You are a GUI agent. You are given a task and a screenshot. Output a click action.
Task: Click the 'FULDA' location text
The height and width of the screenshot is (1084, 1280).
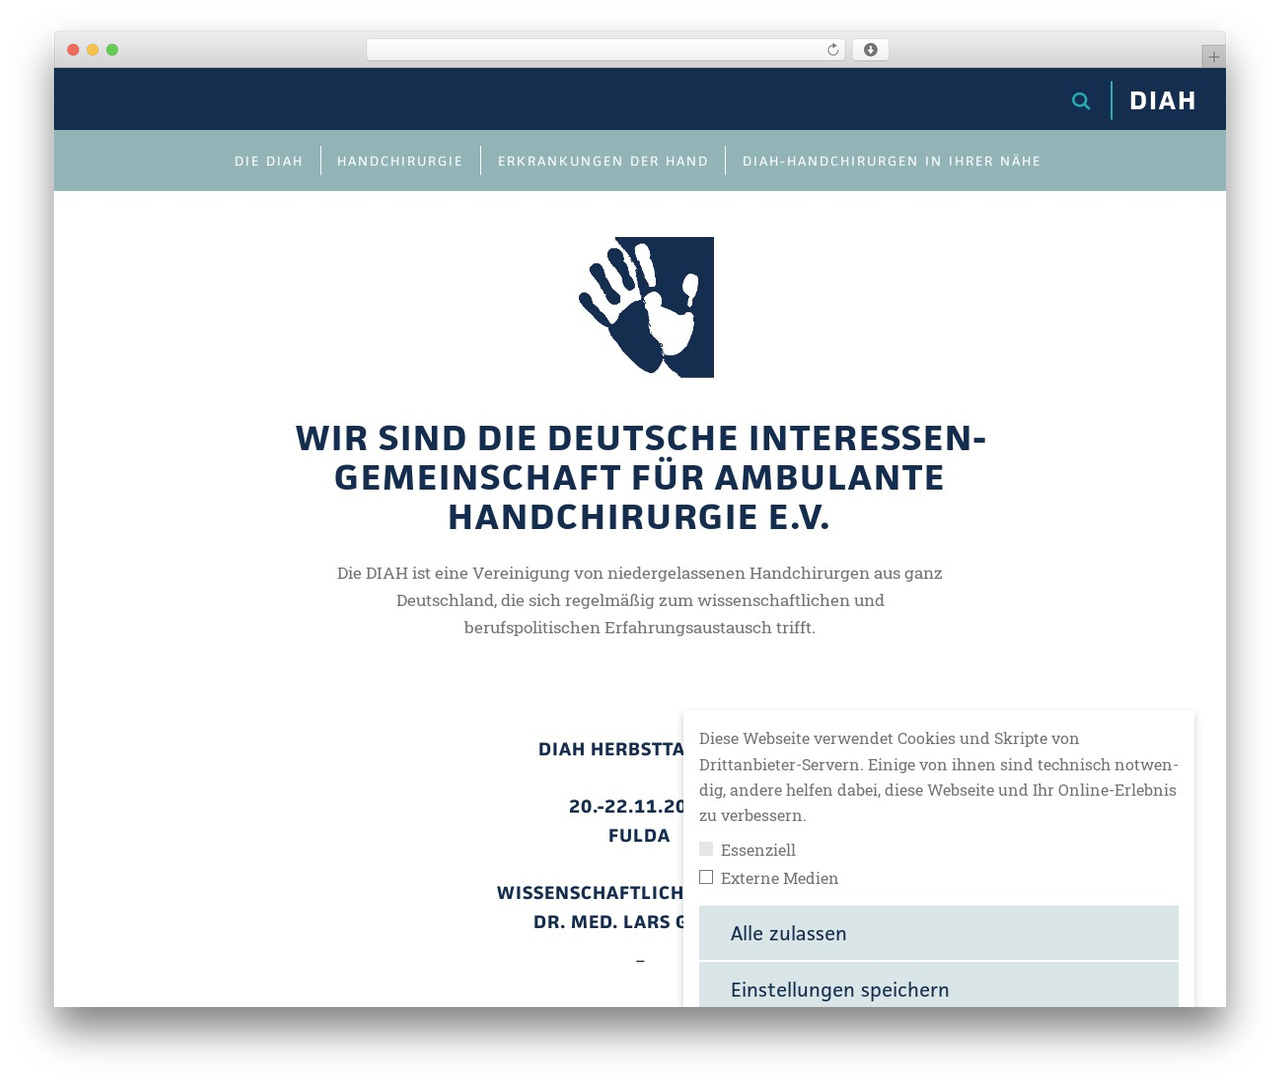(639, 836)
